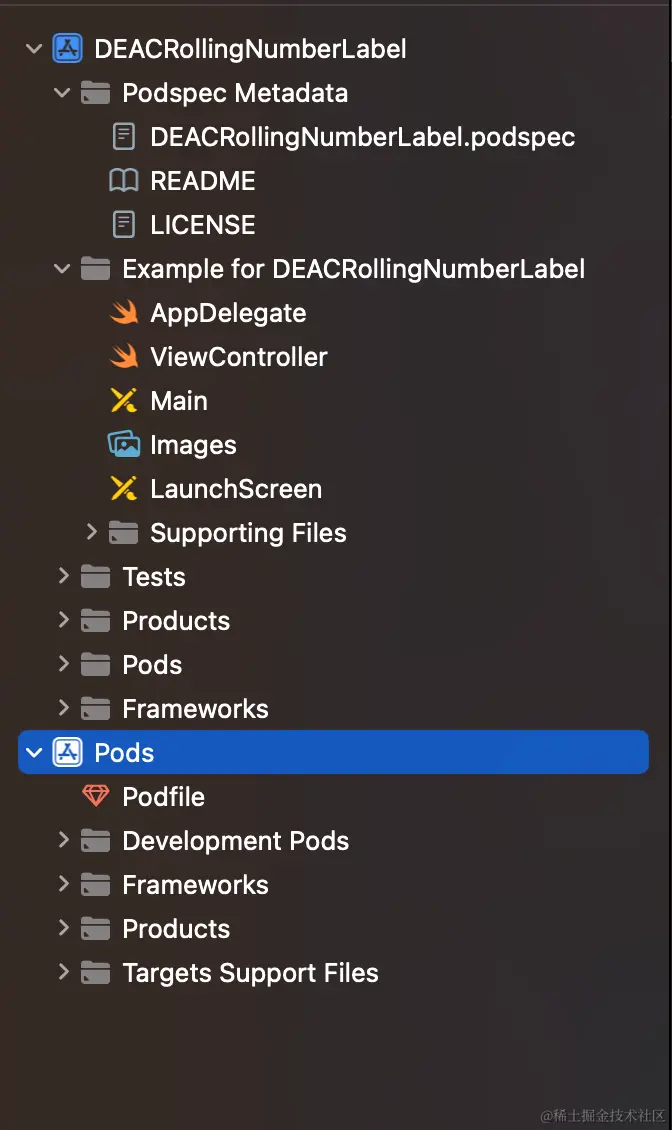Click the Swift icon beside ViewController

(x=124, y=357)
